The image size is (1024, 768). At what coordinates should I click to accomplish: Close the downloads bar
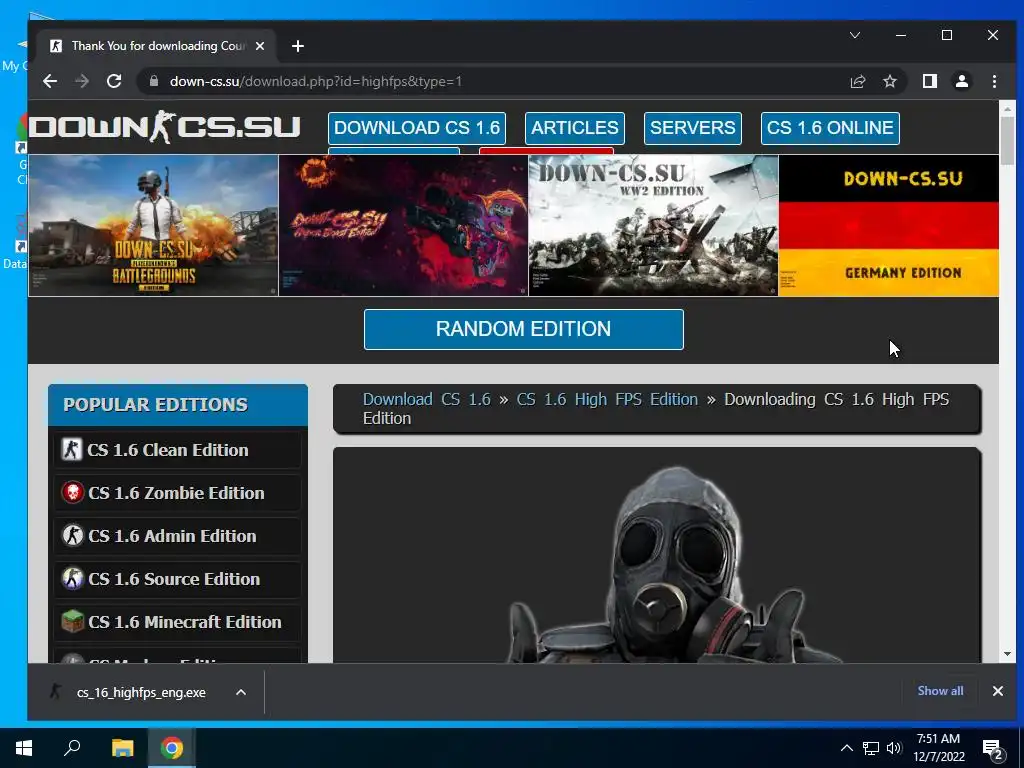pyautogui.click(x=997, y=691)
